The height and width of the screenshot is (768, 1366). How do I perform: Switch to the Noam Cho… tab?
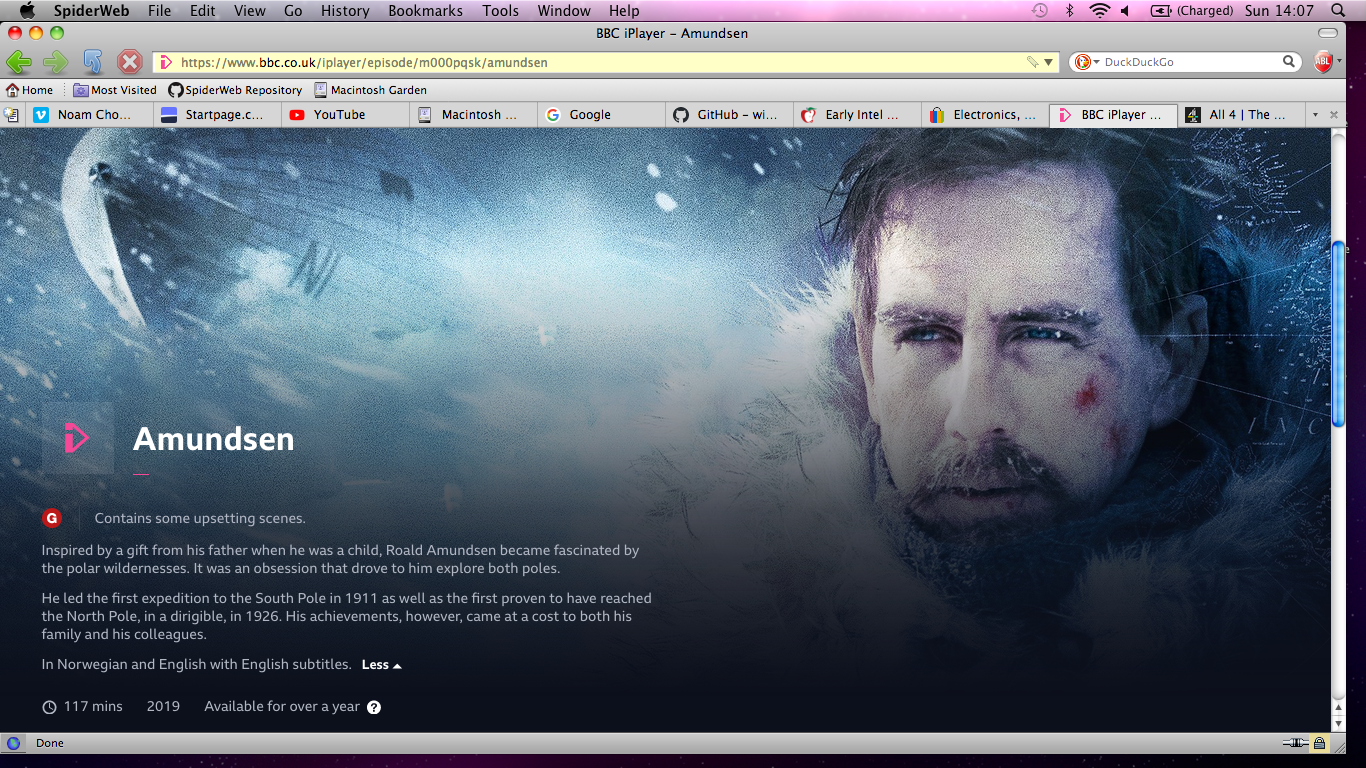point(90,115)
